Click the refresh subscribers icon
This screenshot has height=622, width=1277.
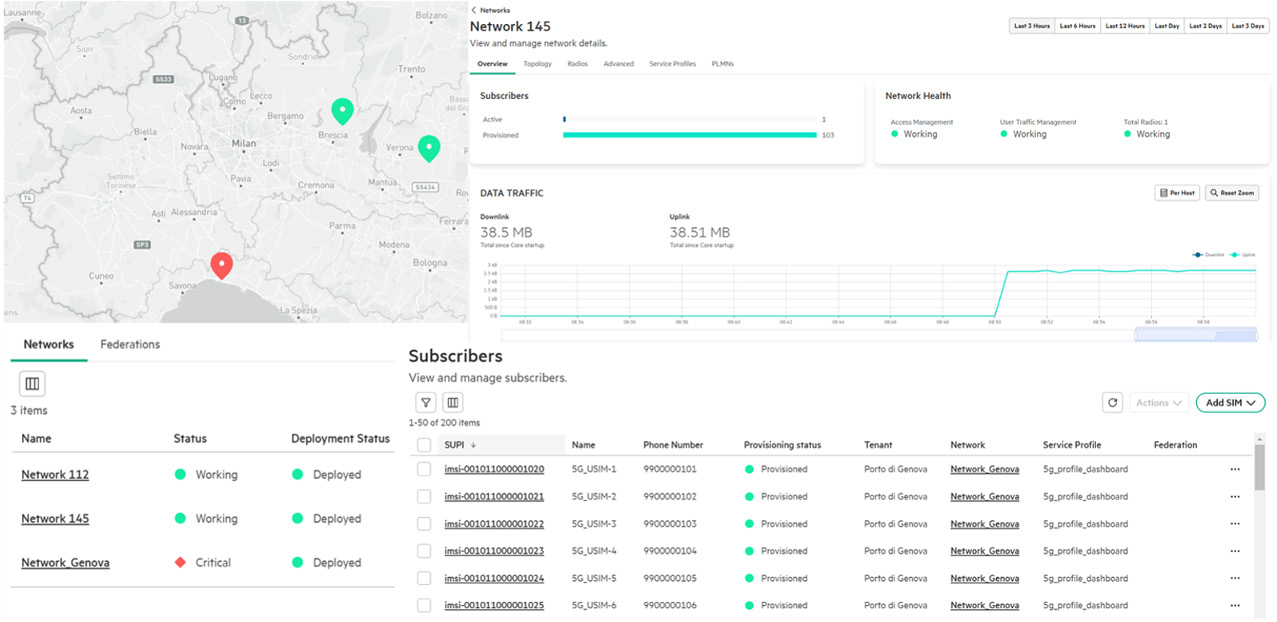(x=1112, y=402)
